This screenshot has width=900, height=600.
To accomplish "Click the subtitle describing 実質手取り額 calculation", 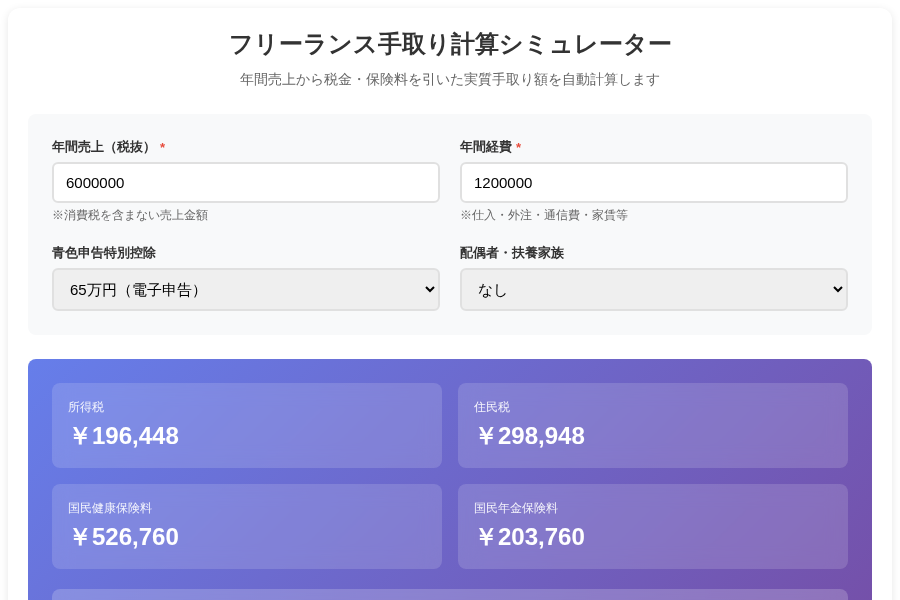I will 450,79.
